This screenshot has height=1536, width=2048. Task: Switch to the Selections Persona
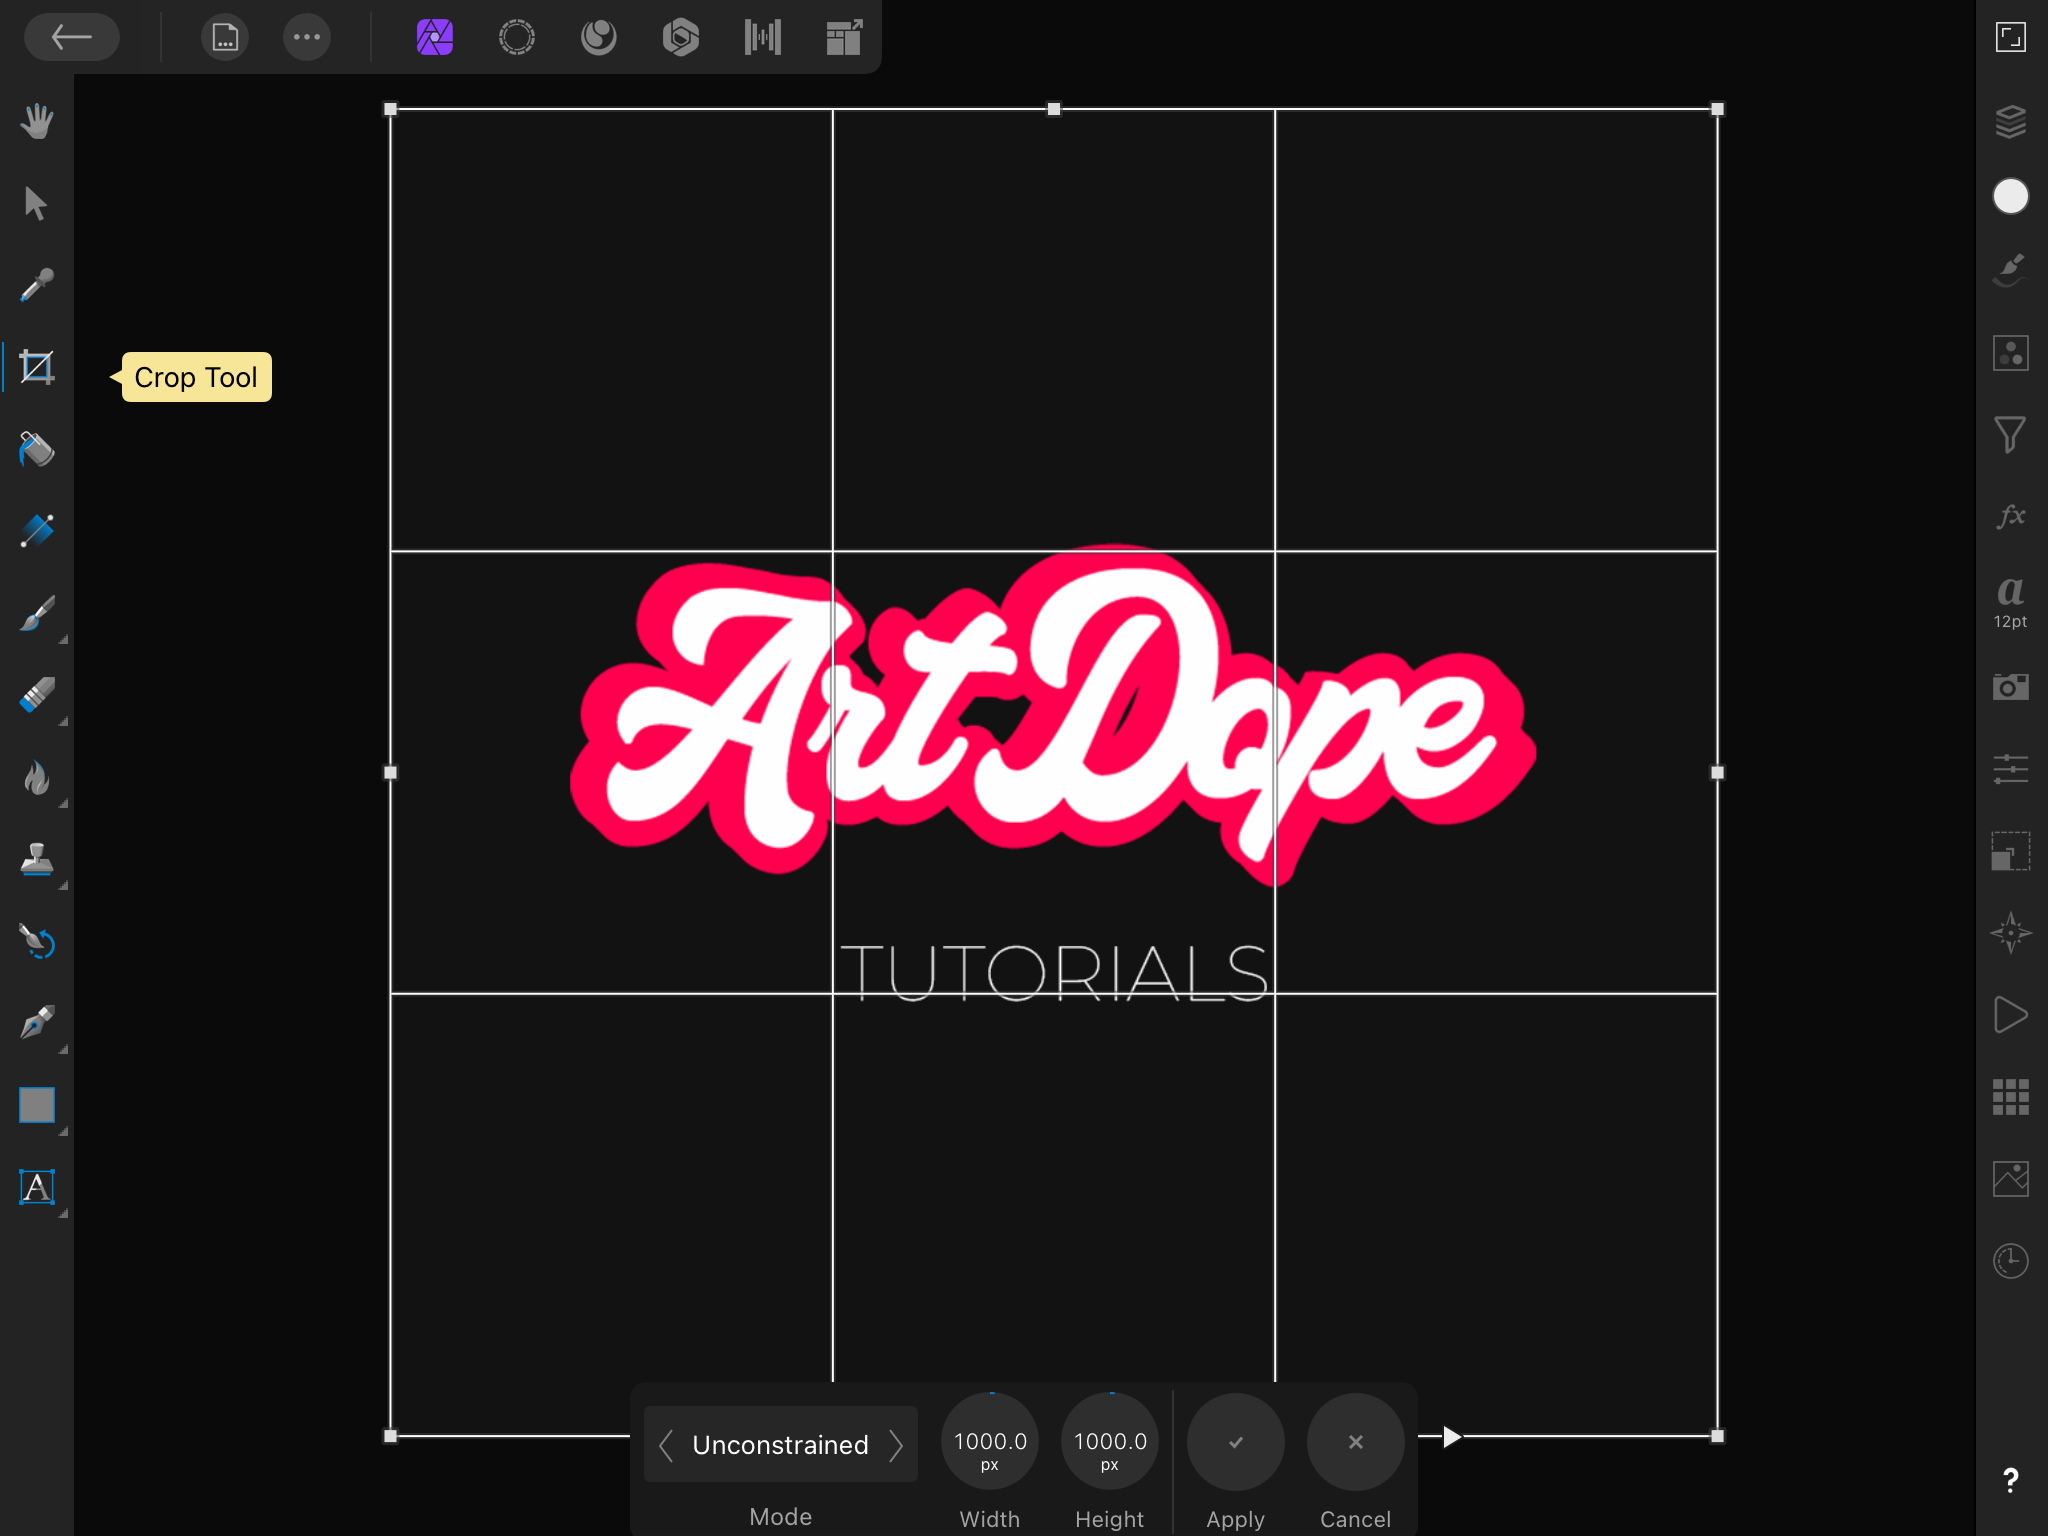[517, 38]
